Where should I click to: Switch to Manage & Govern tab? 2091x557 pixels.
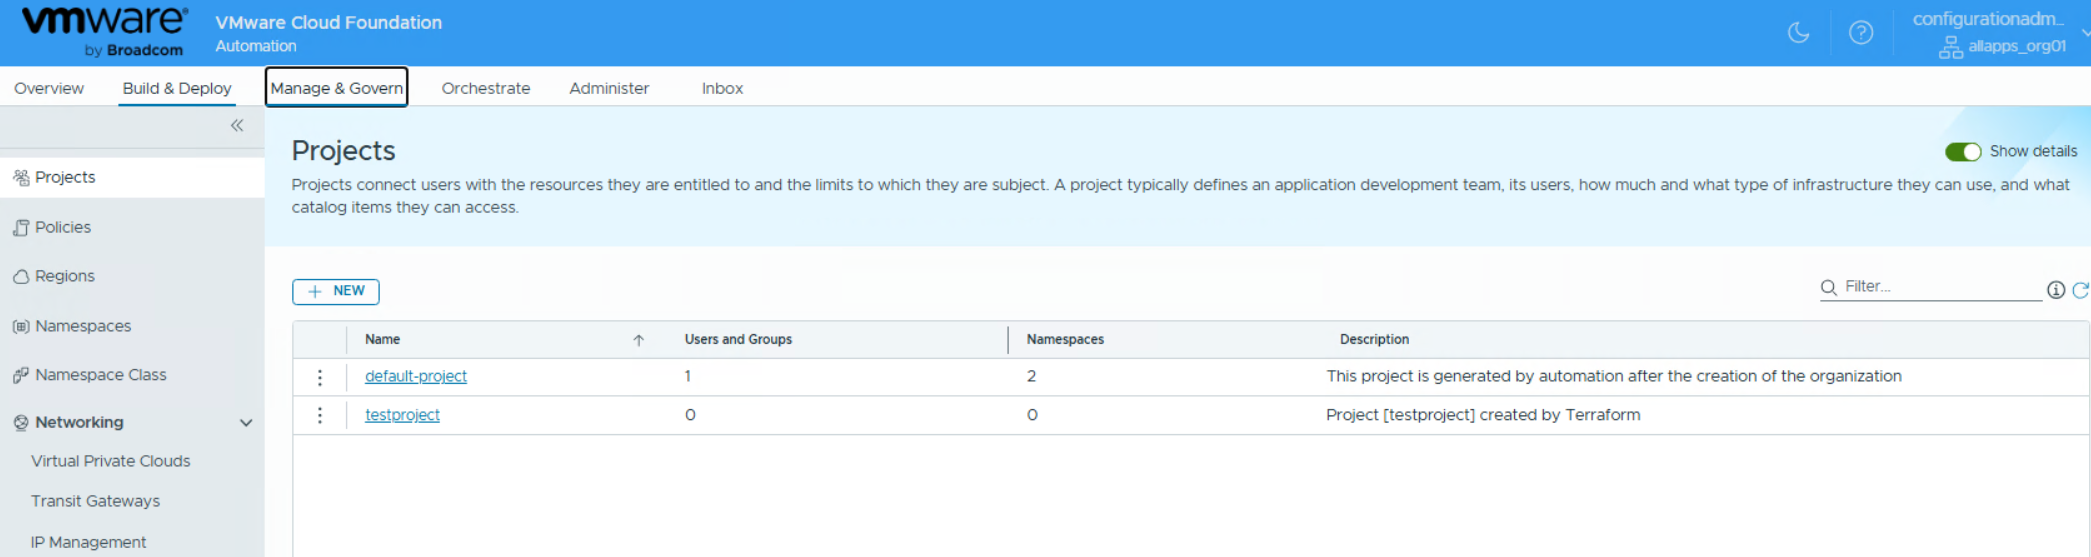[x=336, y=88]
